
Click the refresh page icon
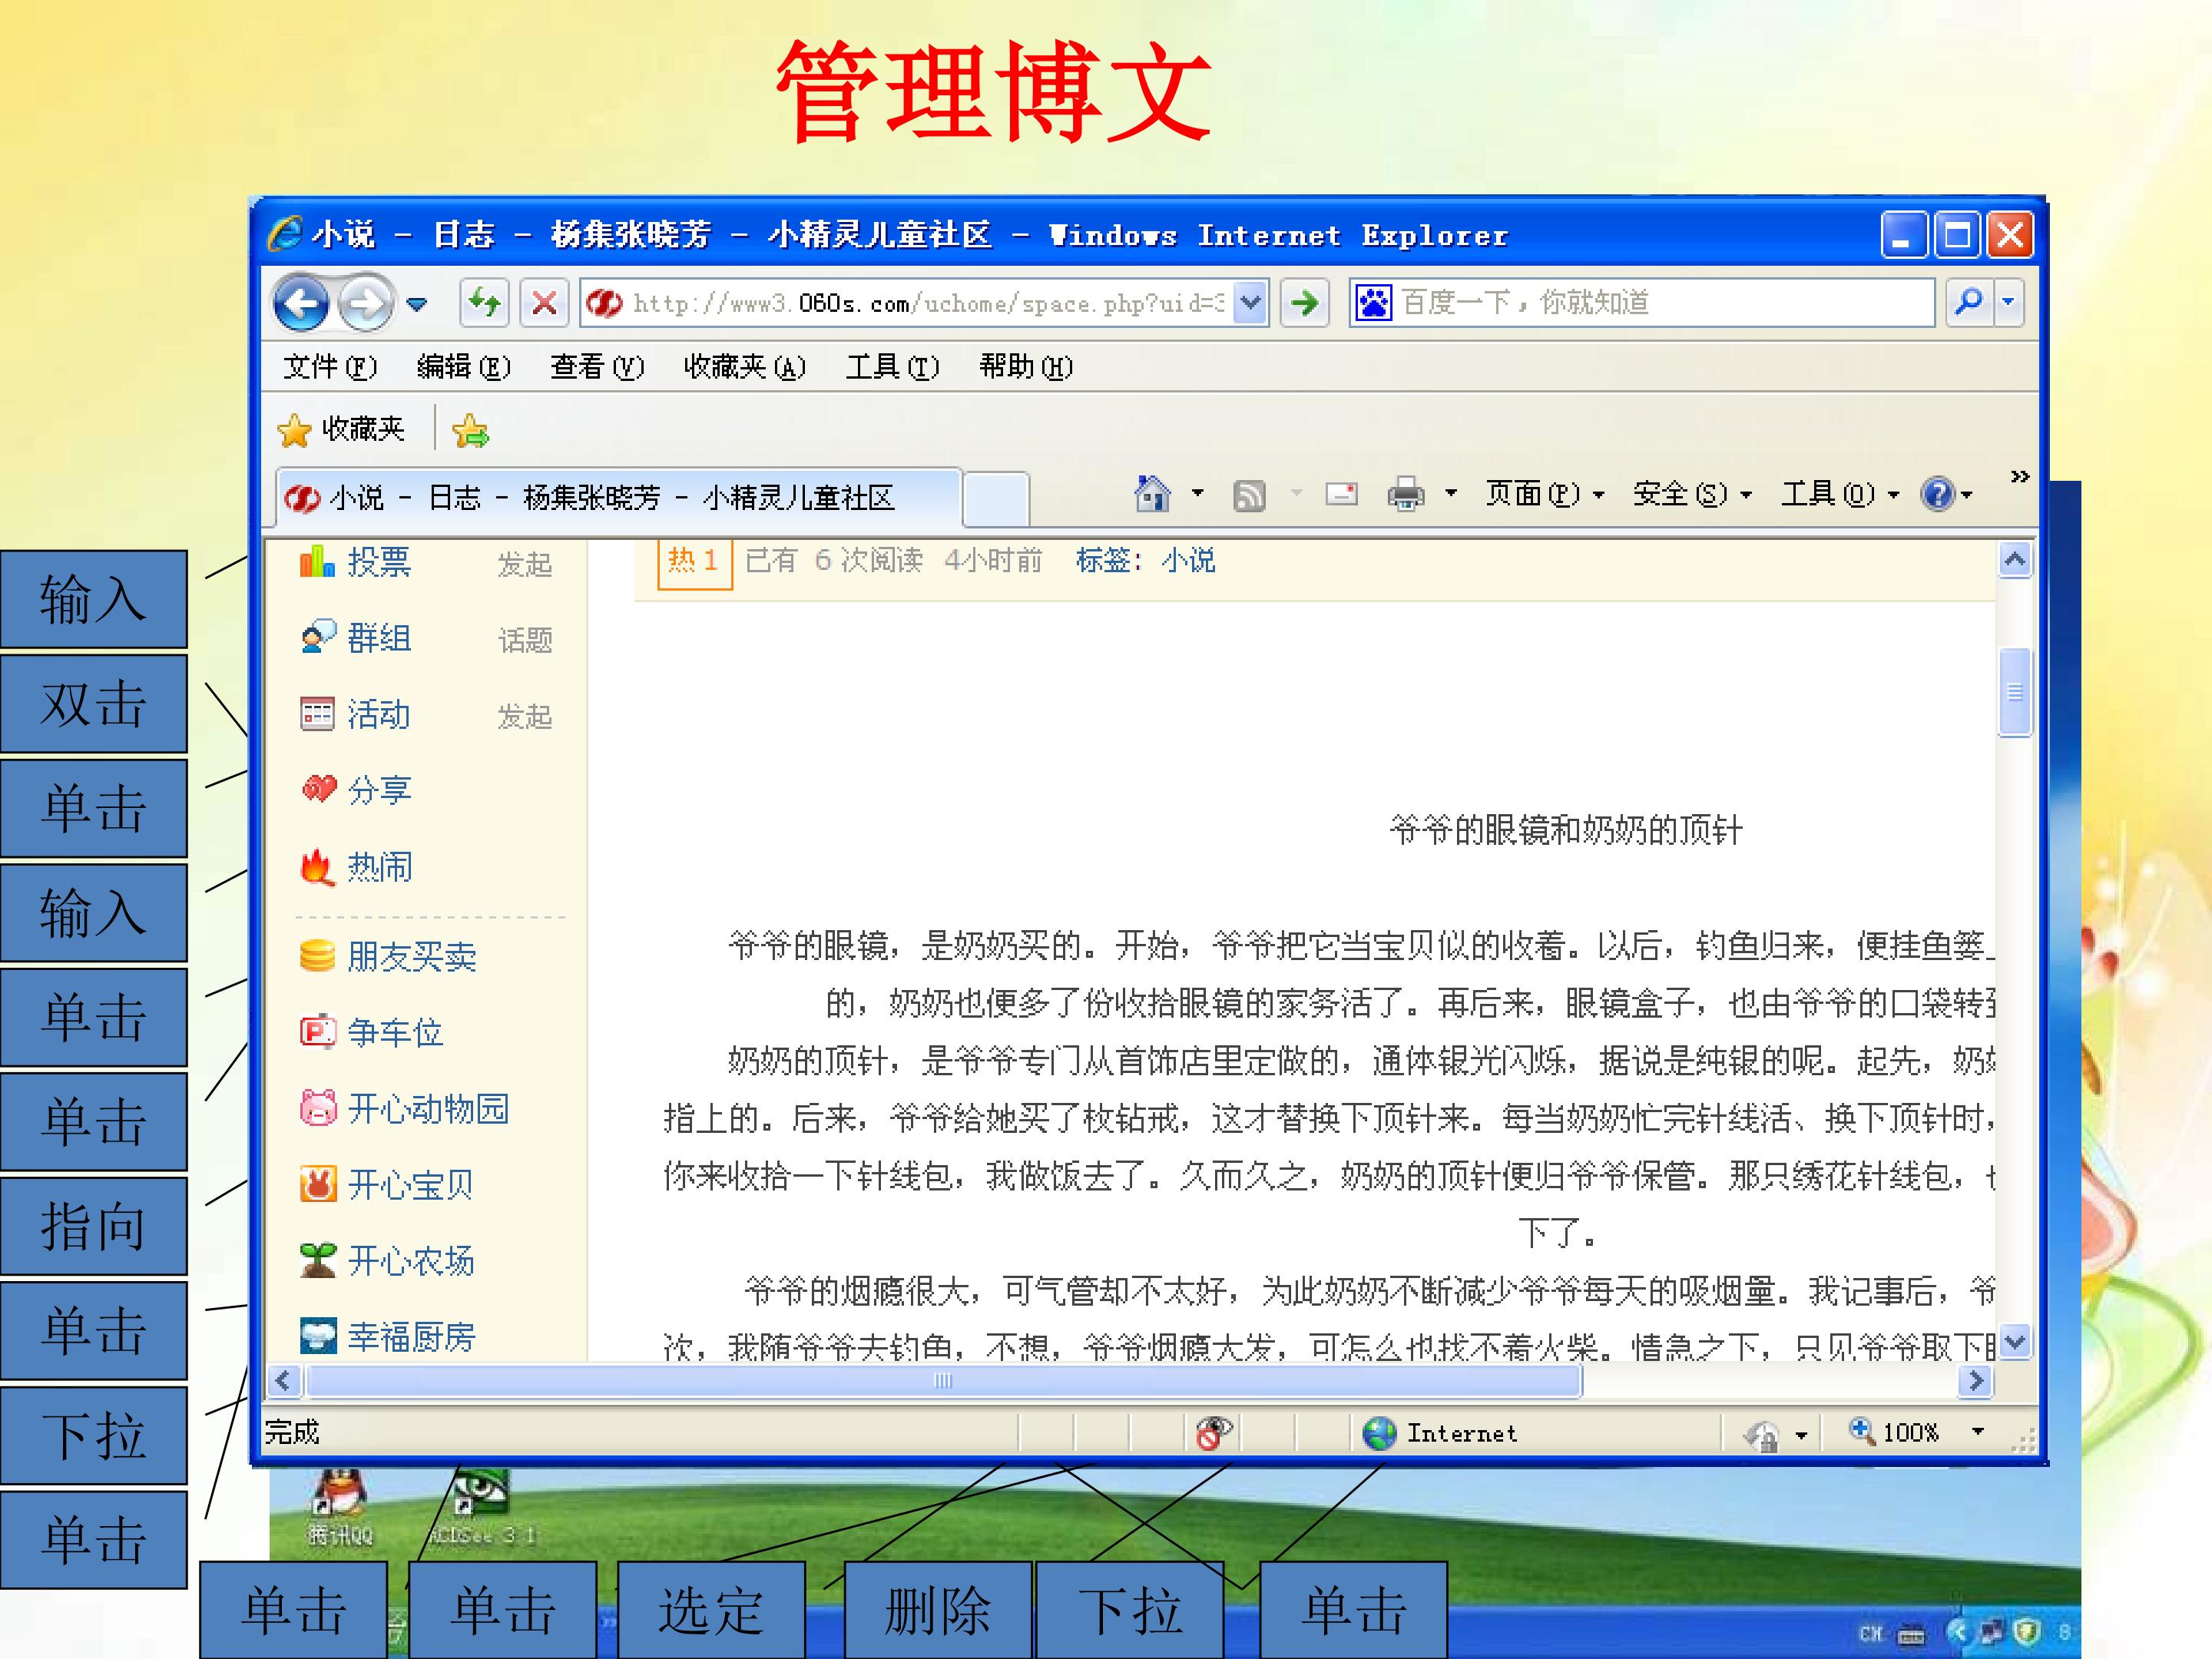click(485, 303)
